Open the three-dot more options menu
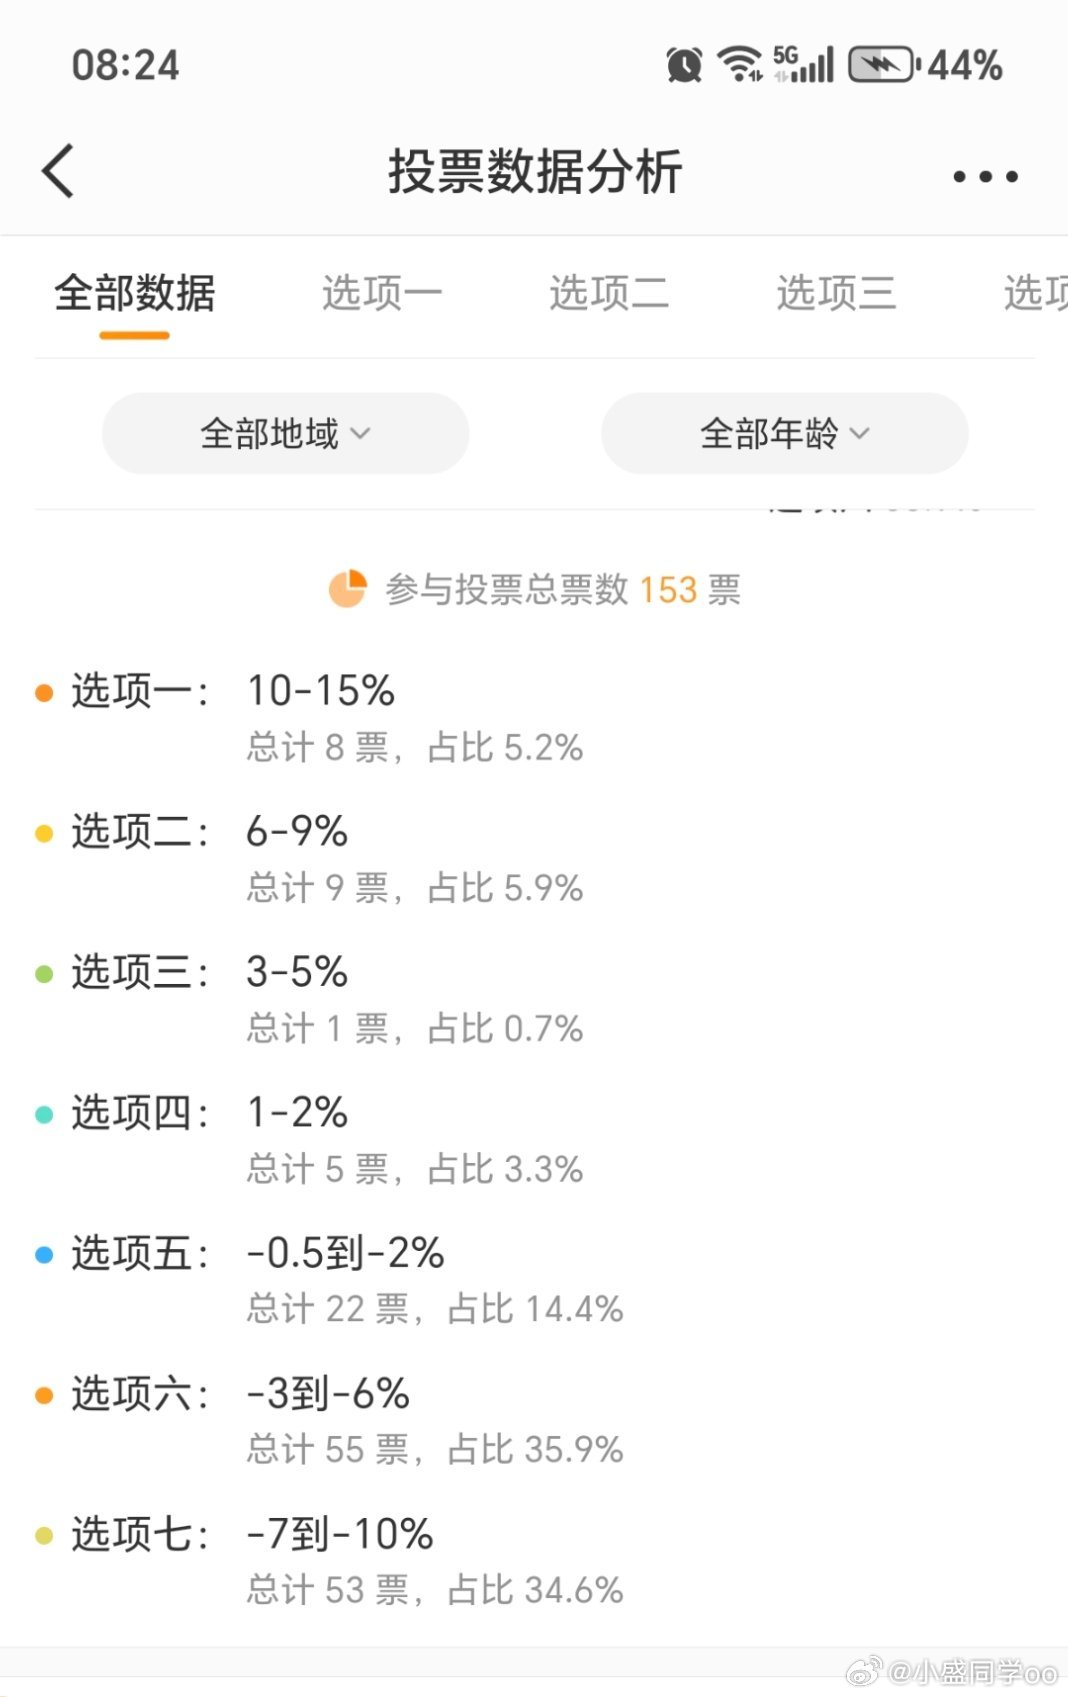This screenshot has height=1697, width=1068. 985,177
